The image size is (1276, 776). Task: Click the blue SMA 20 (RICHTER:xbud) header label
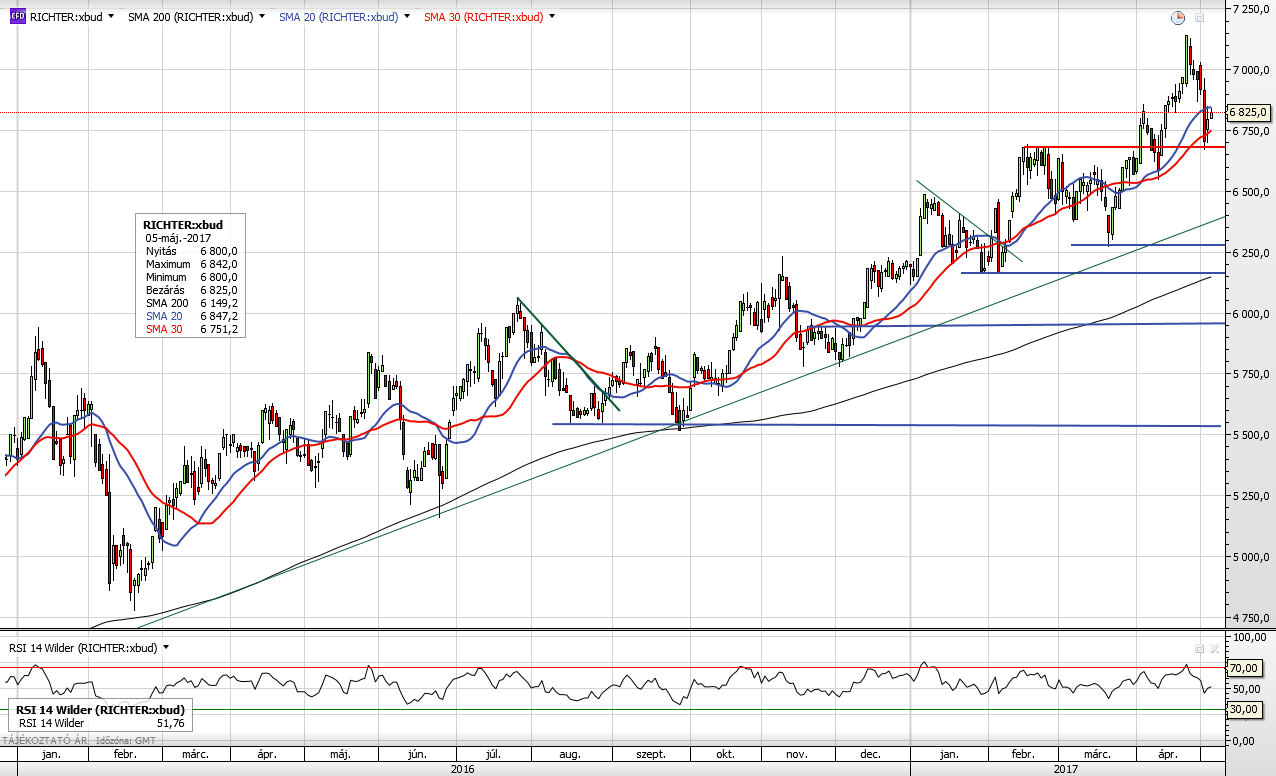point(339,17)
